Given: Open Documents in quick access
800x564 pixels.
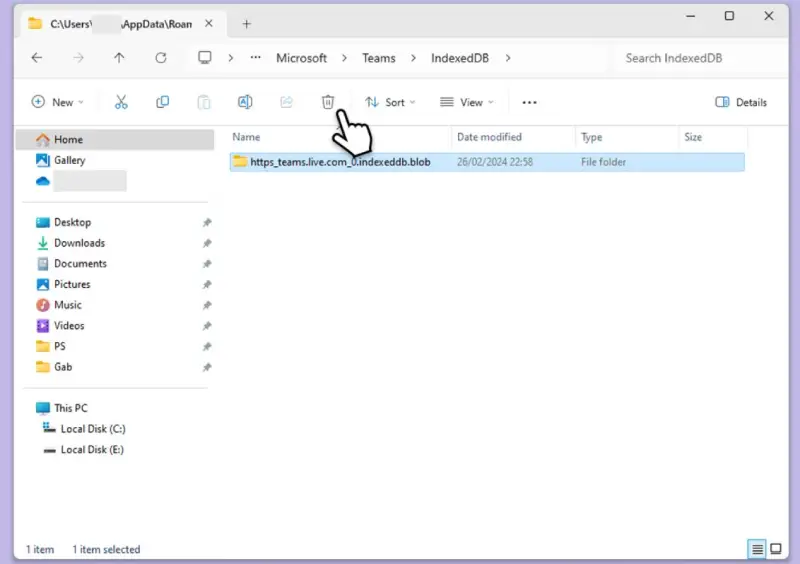Looking at the screenshot, I should click(x=80, y=264).
